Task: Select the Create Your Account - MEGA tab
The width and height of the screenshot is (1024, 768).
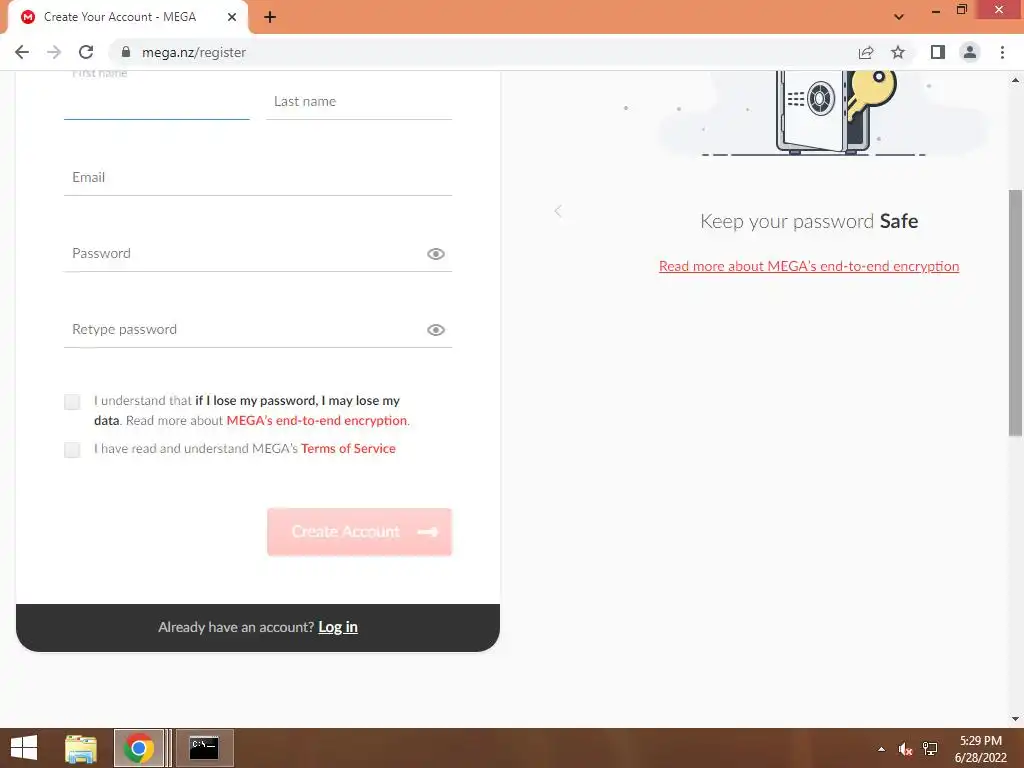Action: tap(127, 17)
